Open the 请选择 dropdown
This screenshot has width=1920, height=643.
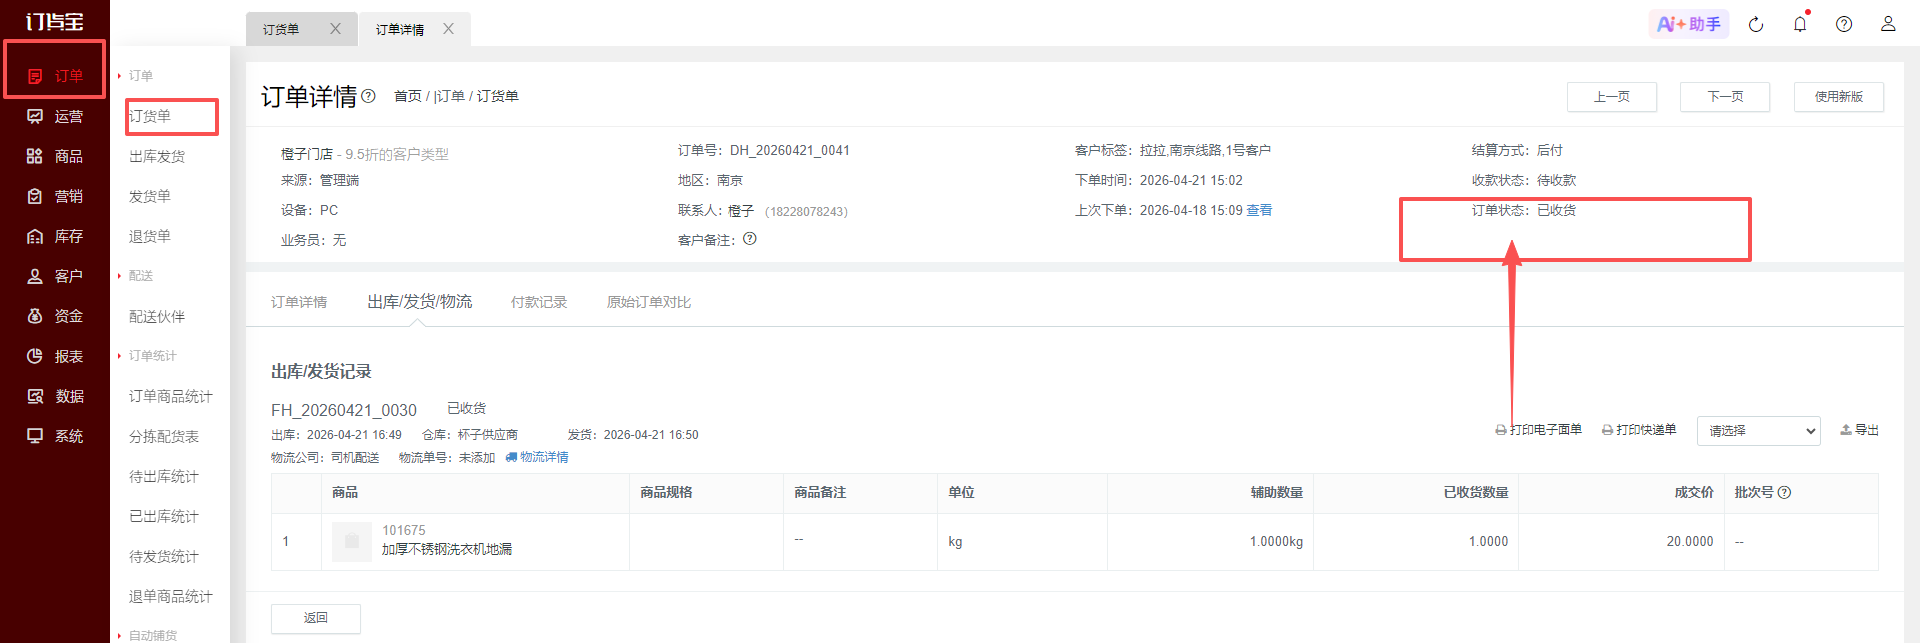(x=1759, y=431)
